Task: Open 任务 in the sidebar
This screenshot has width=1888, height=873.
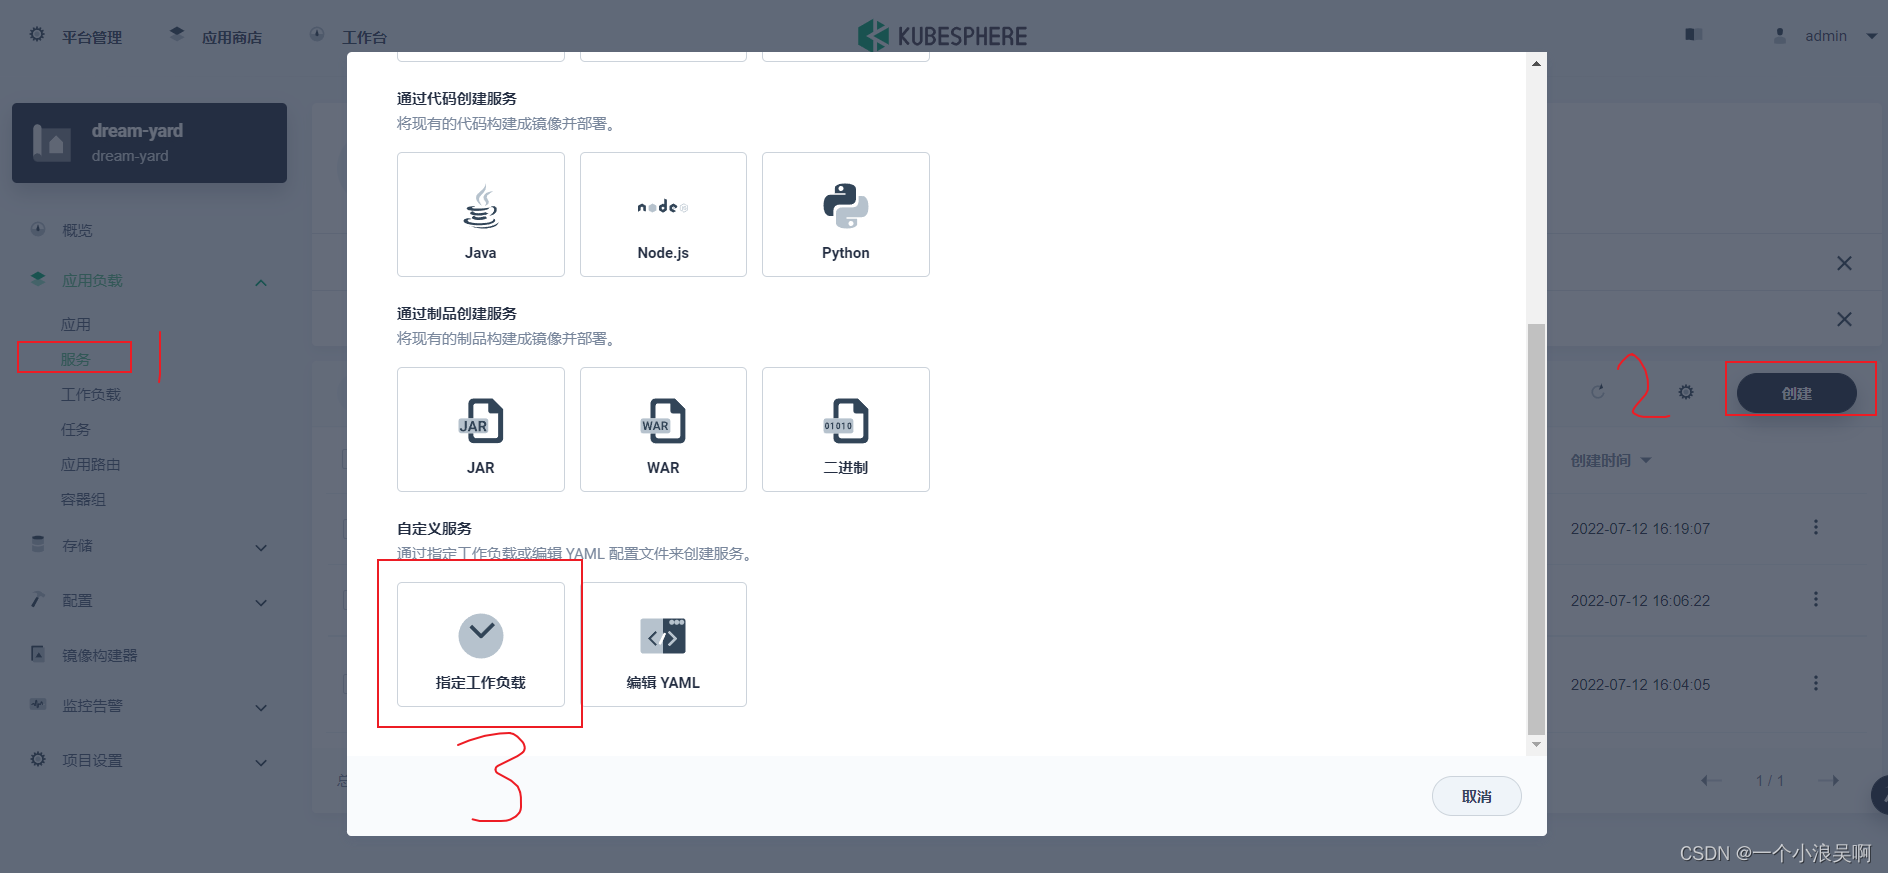Action: 76,429
